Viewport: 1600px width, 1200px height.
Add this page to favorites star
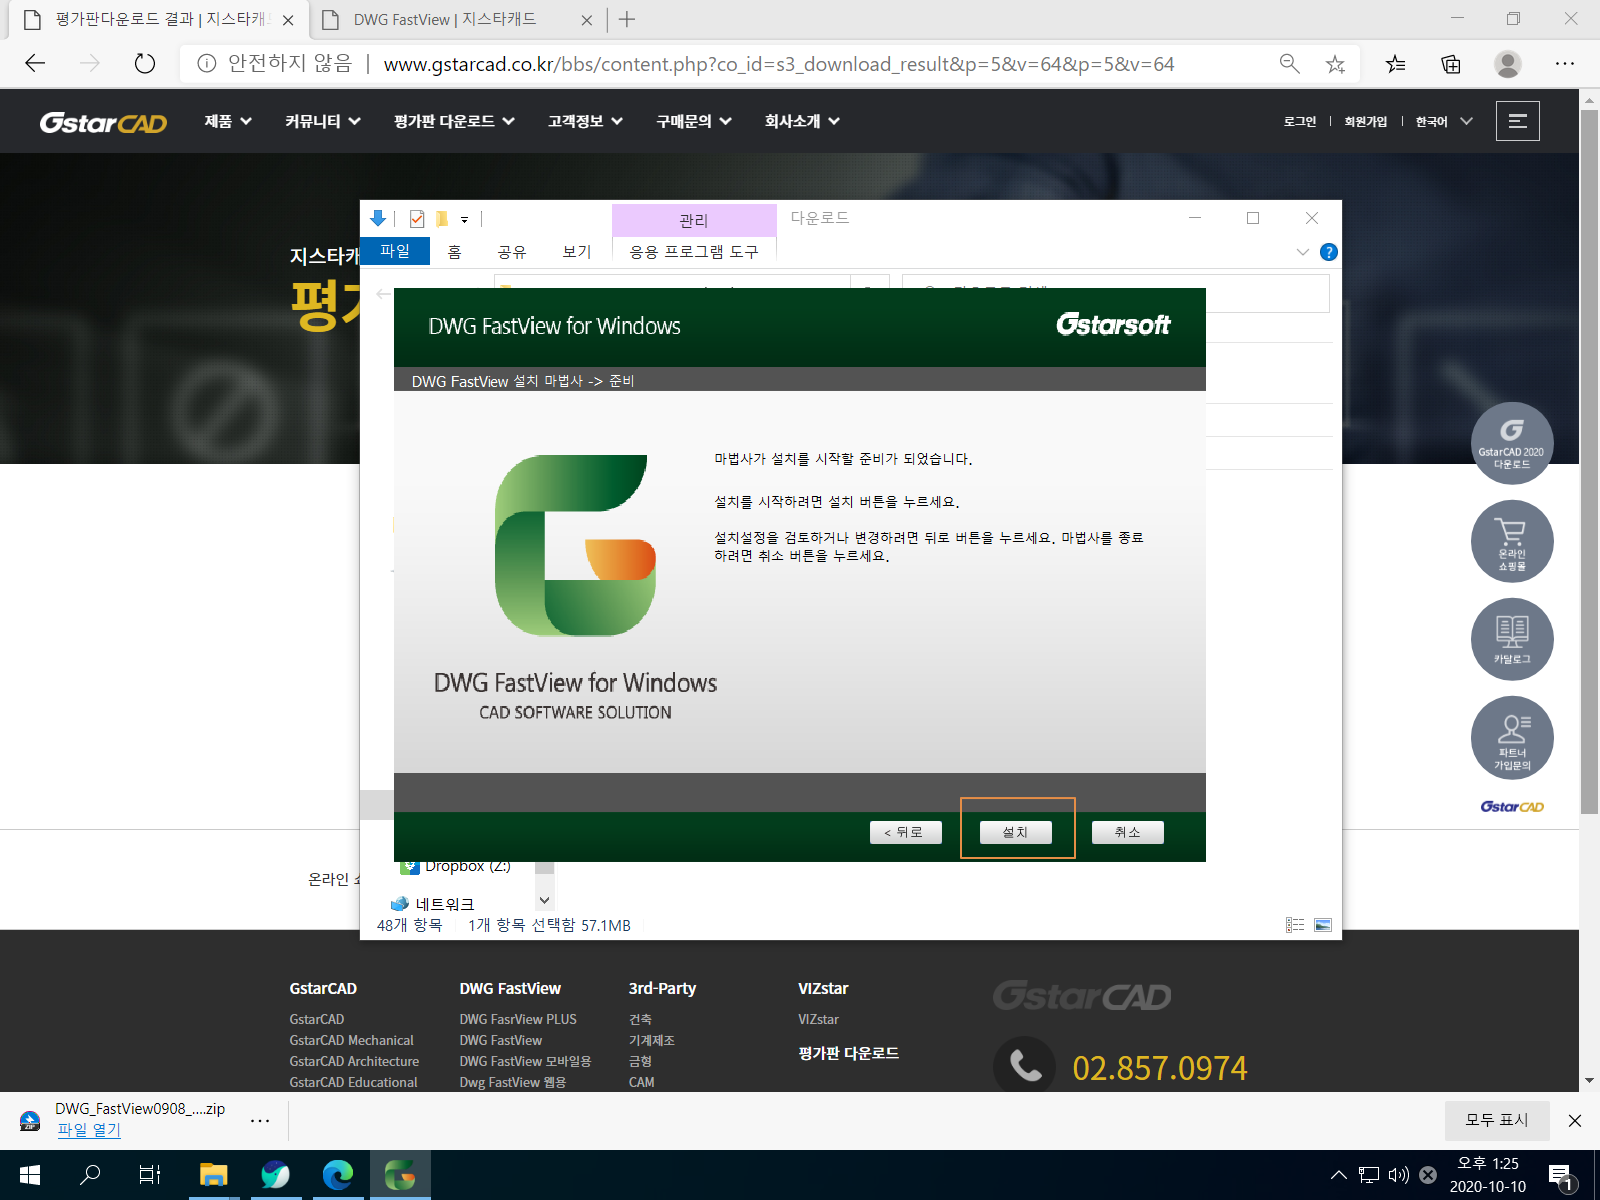coord(1335,64)
